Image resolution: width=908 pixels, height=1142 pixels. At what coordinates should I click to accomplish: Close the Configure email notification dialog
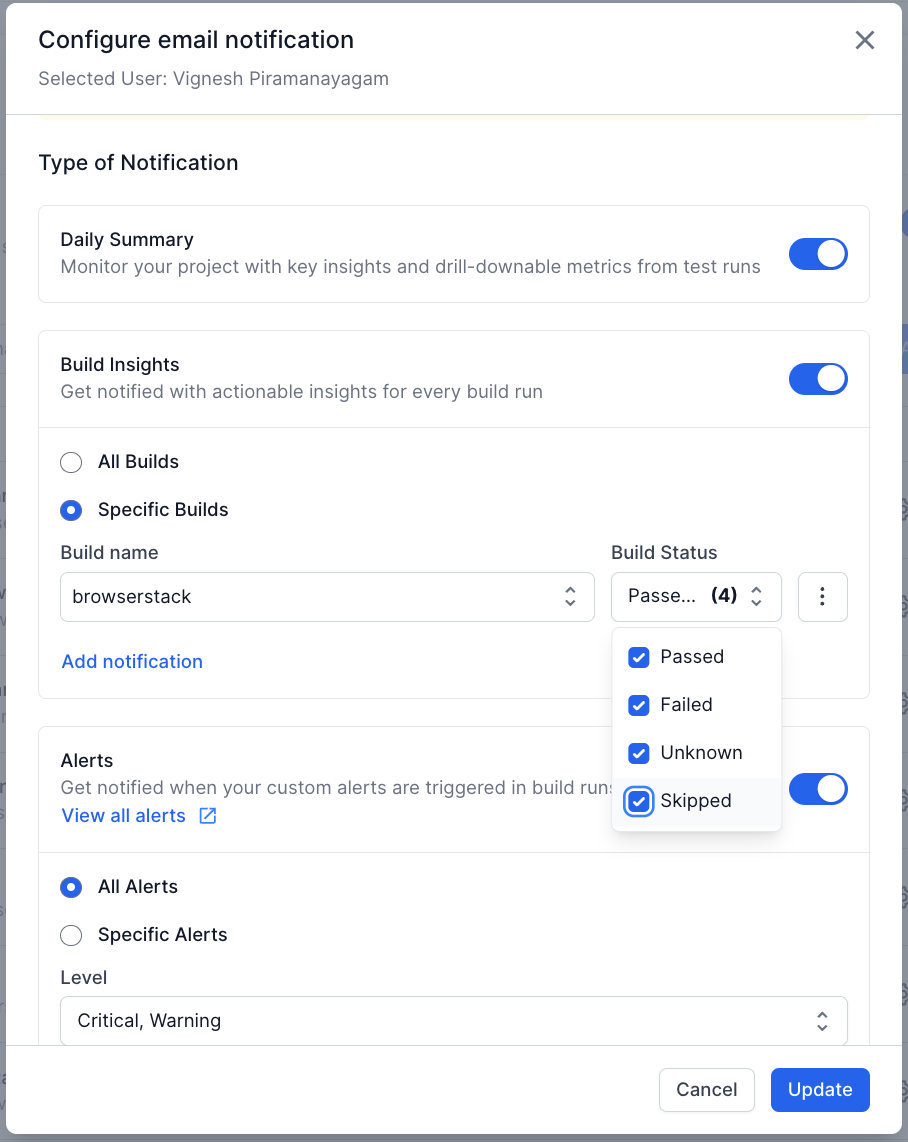click(x=864, y=40)
